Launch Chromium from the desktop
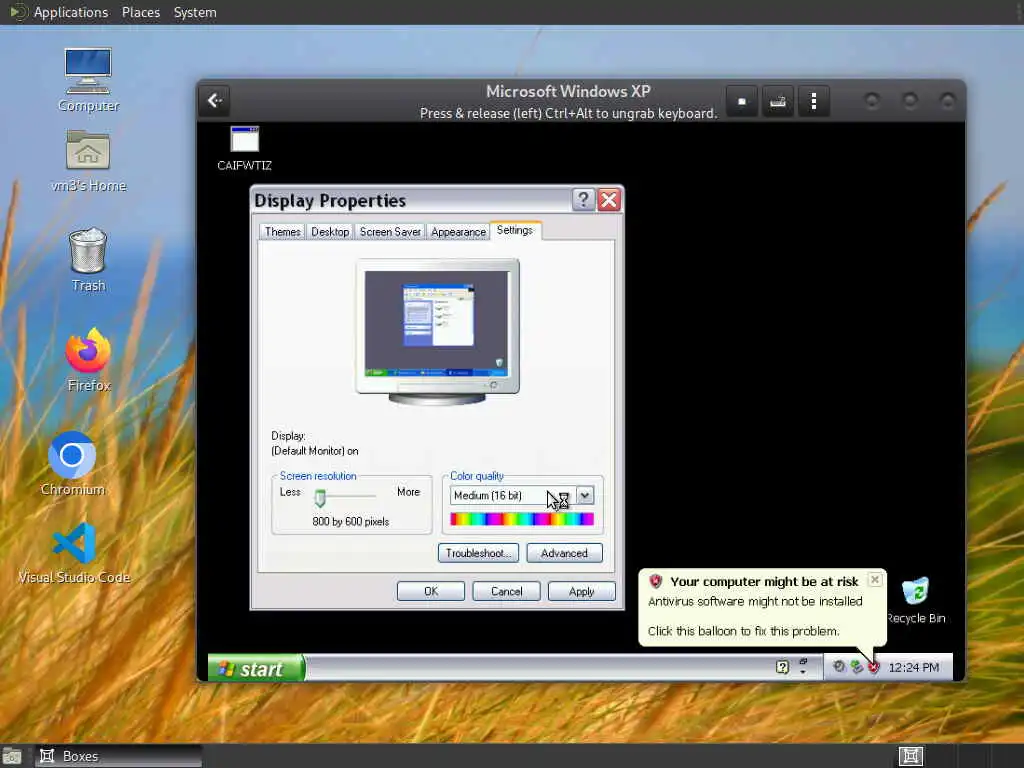The height and width of the screenshot is (768, 1024). point(72,464)
